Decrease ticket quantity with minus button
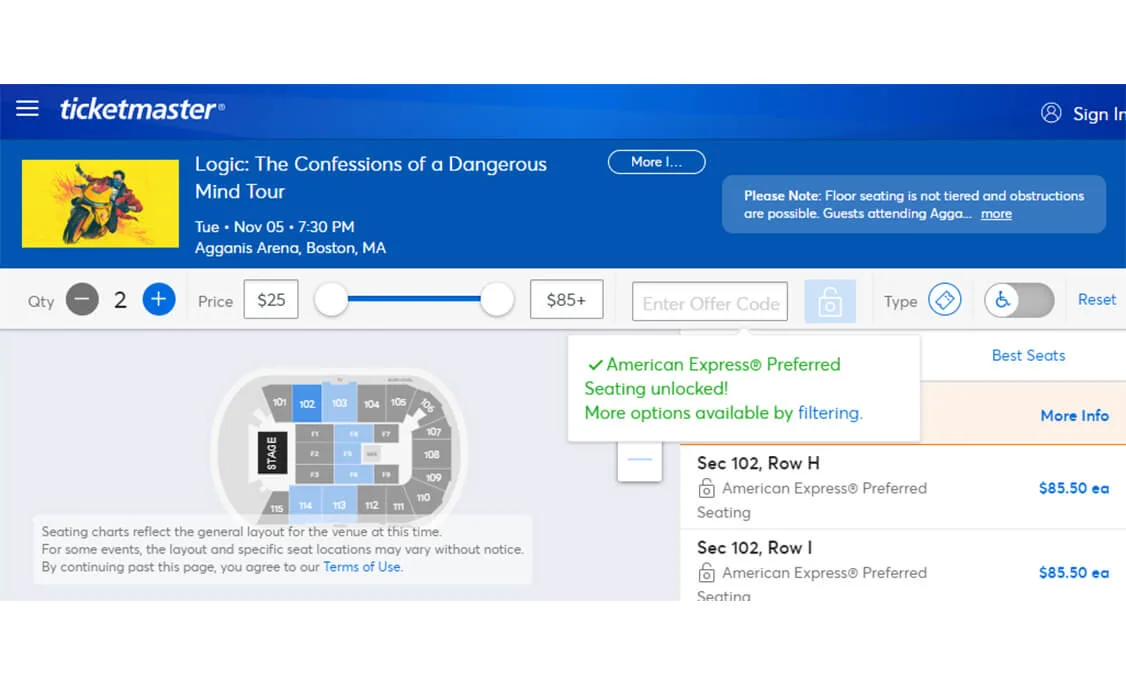 [82, 300]
